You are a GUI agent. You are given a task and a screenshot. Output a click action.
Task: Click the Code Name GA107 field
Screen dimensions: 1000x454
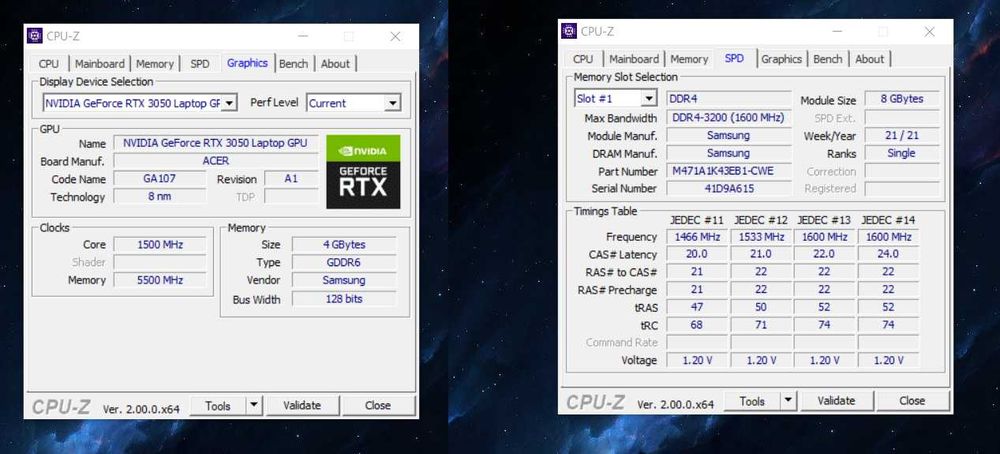point(159,179)
